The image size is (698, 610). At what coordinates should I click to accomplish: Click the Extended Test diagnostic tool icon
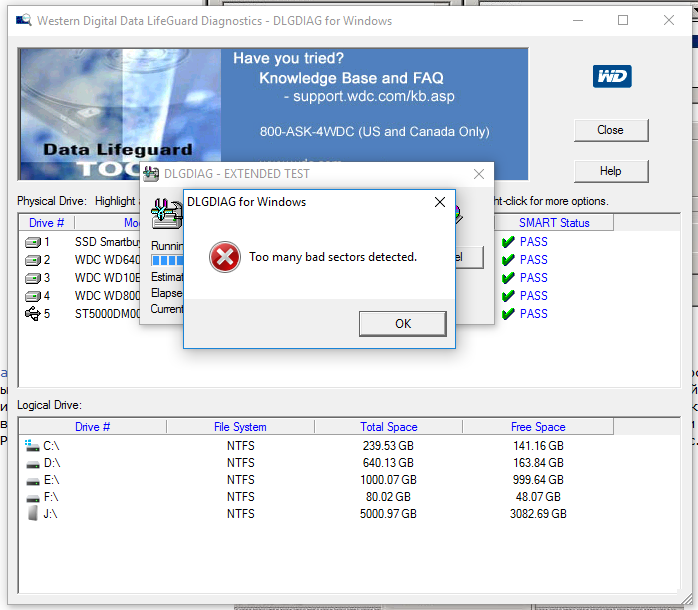(x=166, y=214)
